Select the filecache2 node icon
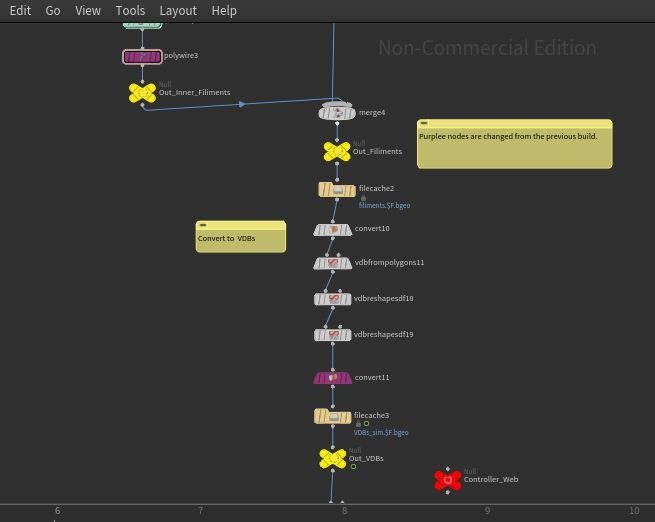This screenshot has height=522, width=655. (337, 190)
